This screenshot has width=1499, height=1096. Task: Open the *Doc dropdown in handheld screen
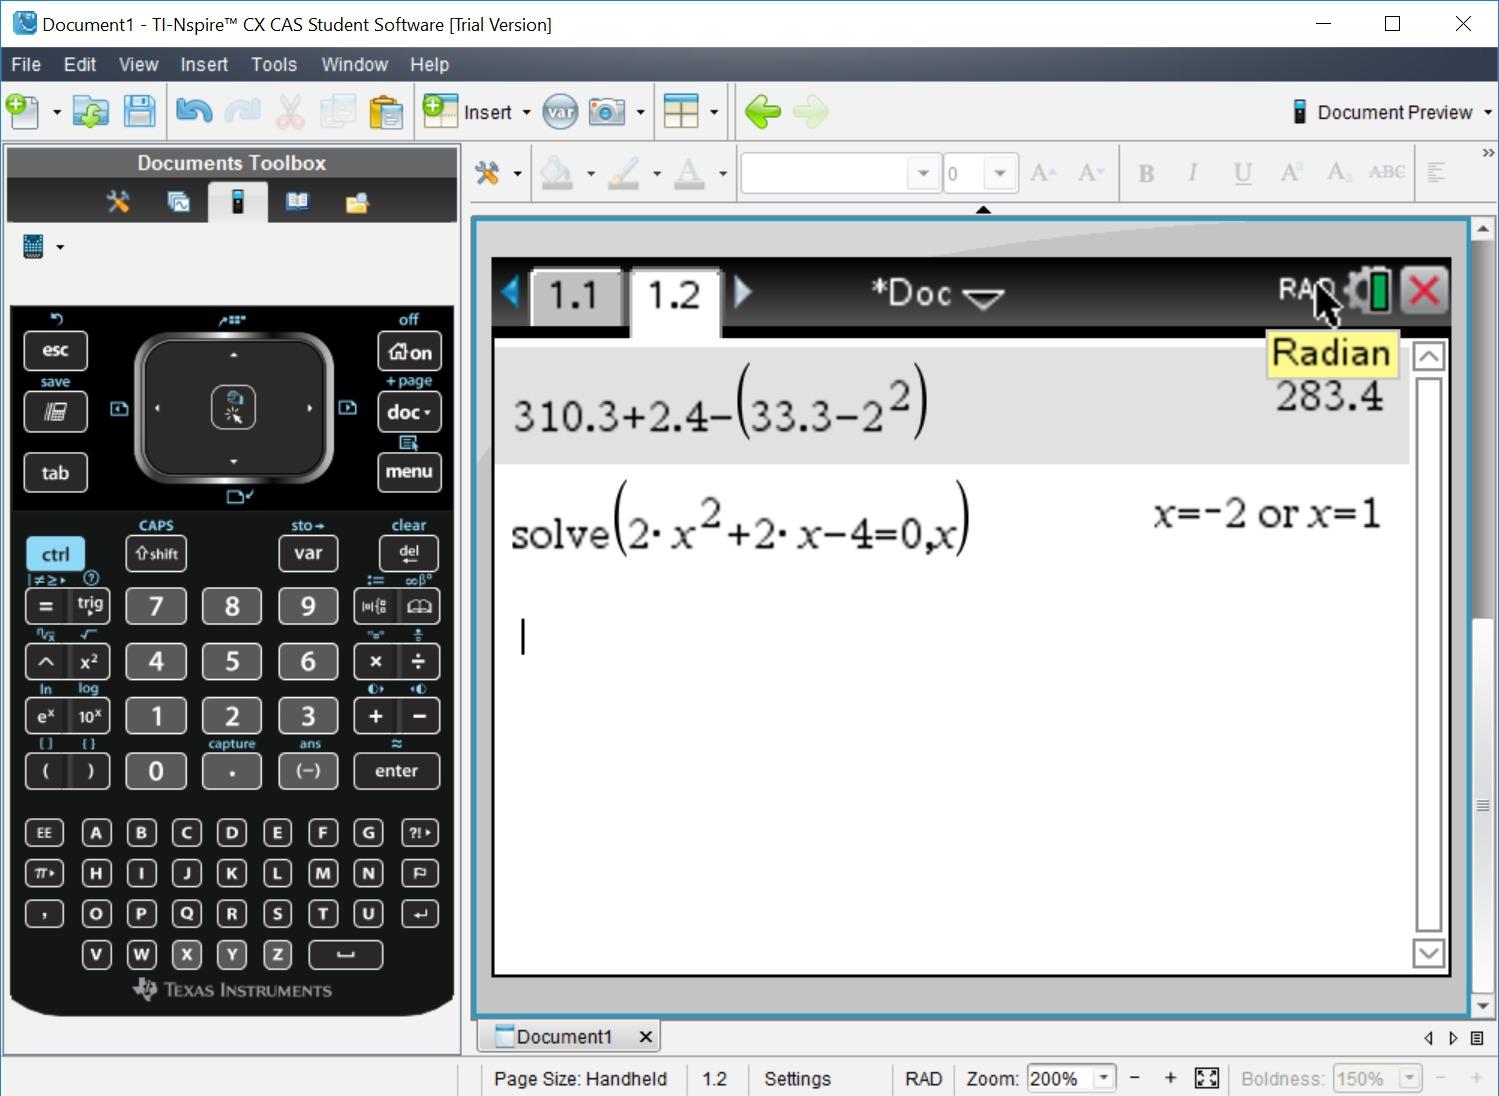click(936, 294)
